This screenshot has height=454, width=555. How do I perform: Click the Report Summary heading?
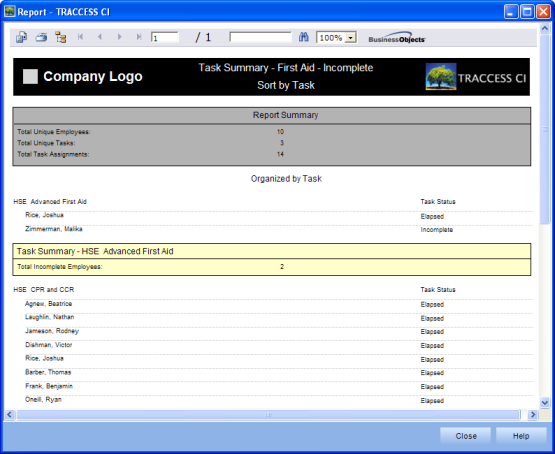pos(285,115)
